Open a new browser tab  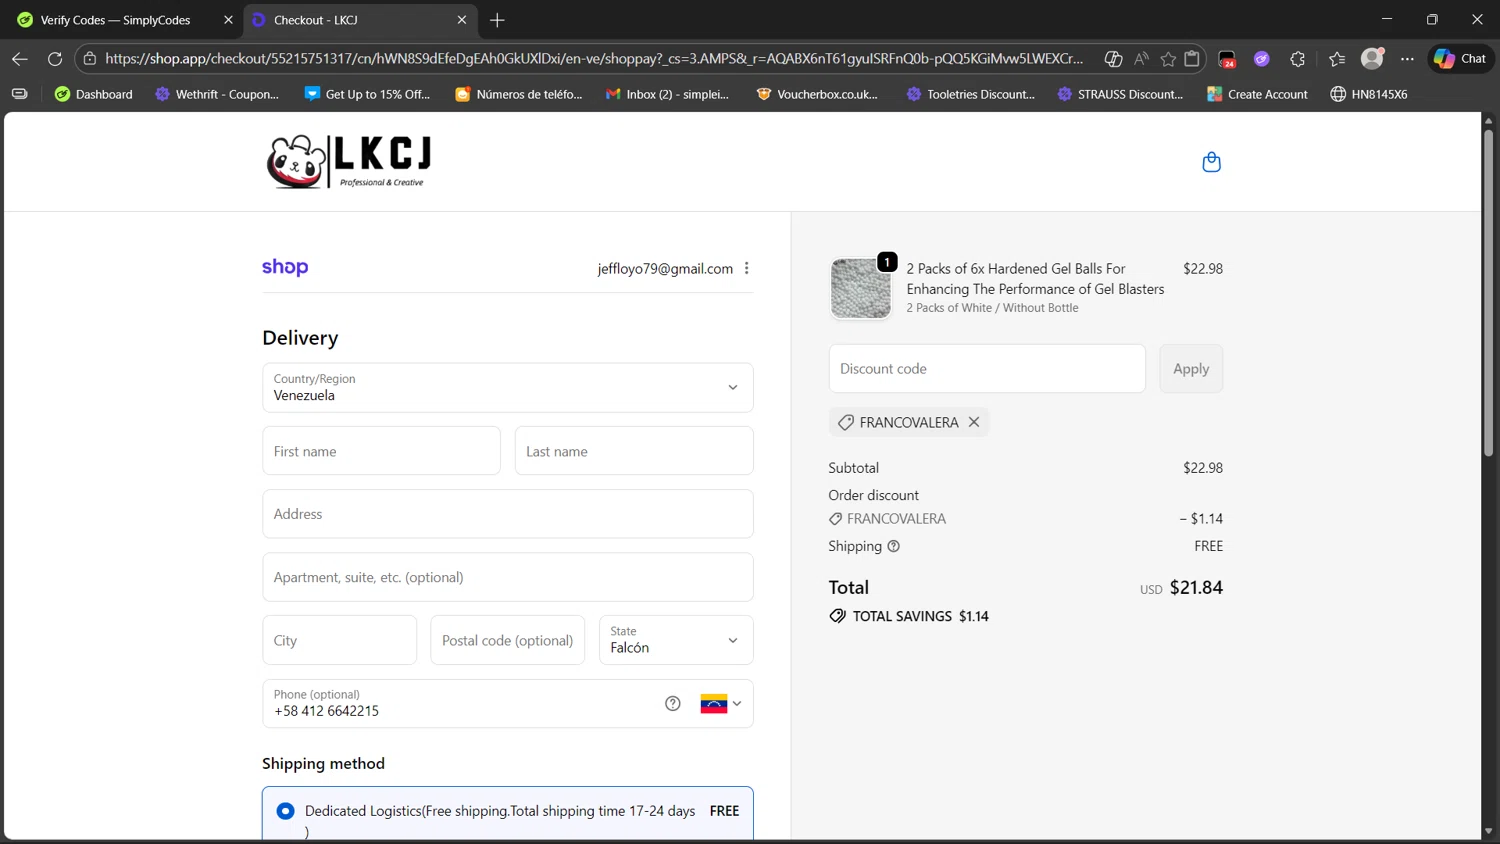click(x=497, y=20)
